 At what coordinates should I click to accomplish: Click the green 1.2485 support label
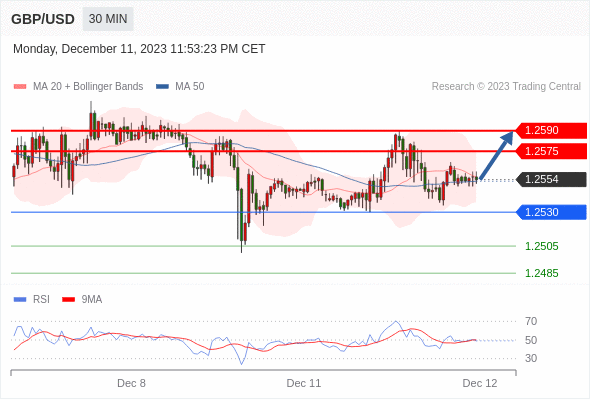(542, 273)
